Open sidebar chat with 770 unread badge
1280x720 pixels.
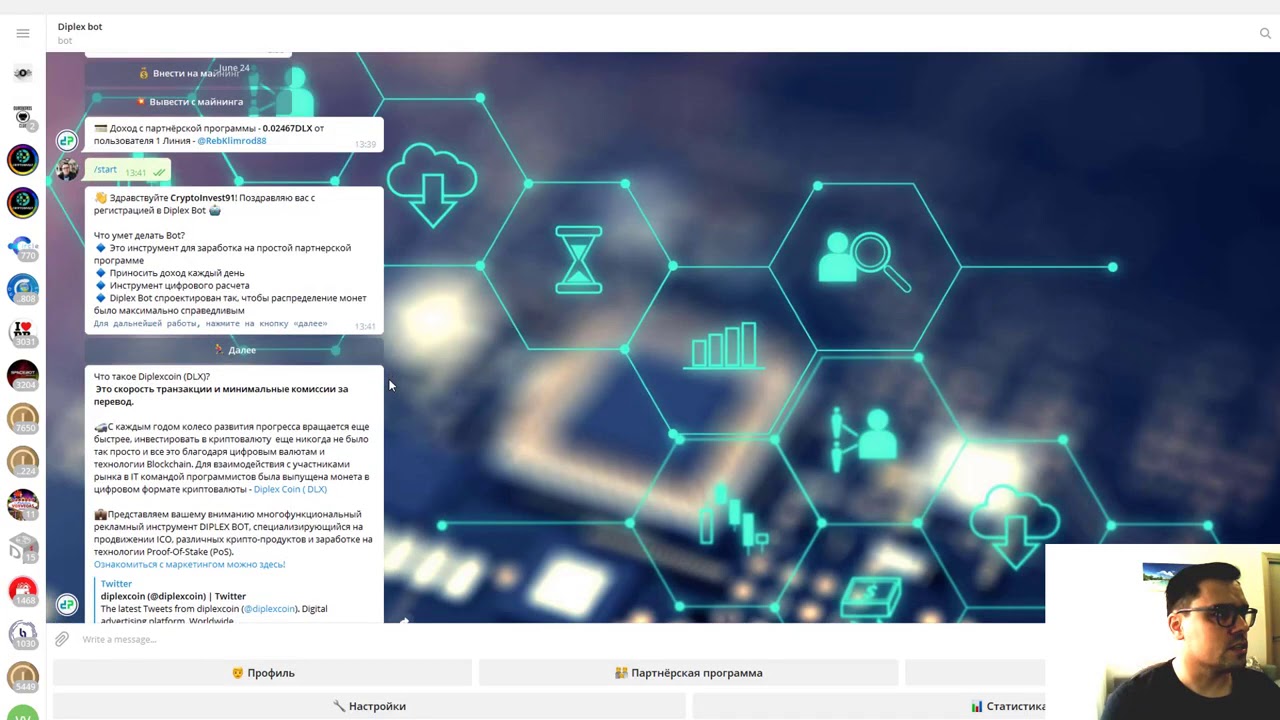(22, 247)
